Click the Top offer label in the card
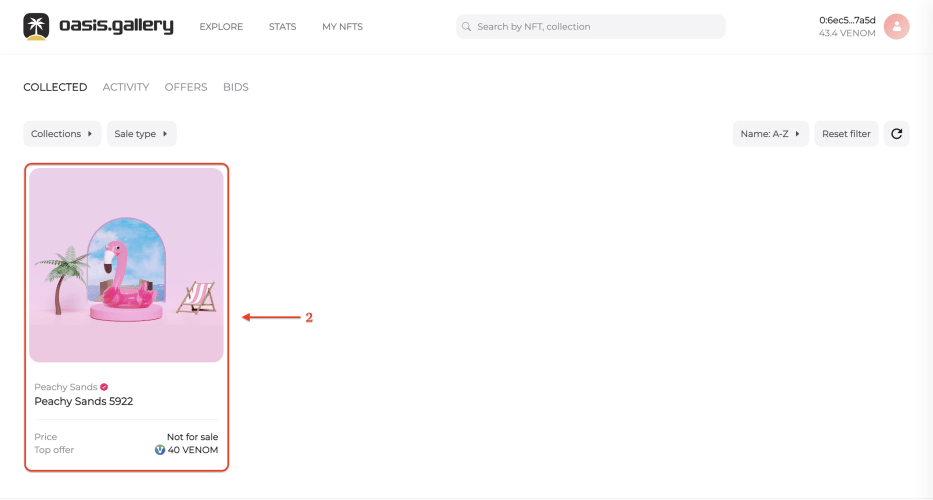 pos(54,450)
